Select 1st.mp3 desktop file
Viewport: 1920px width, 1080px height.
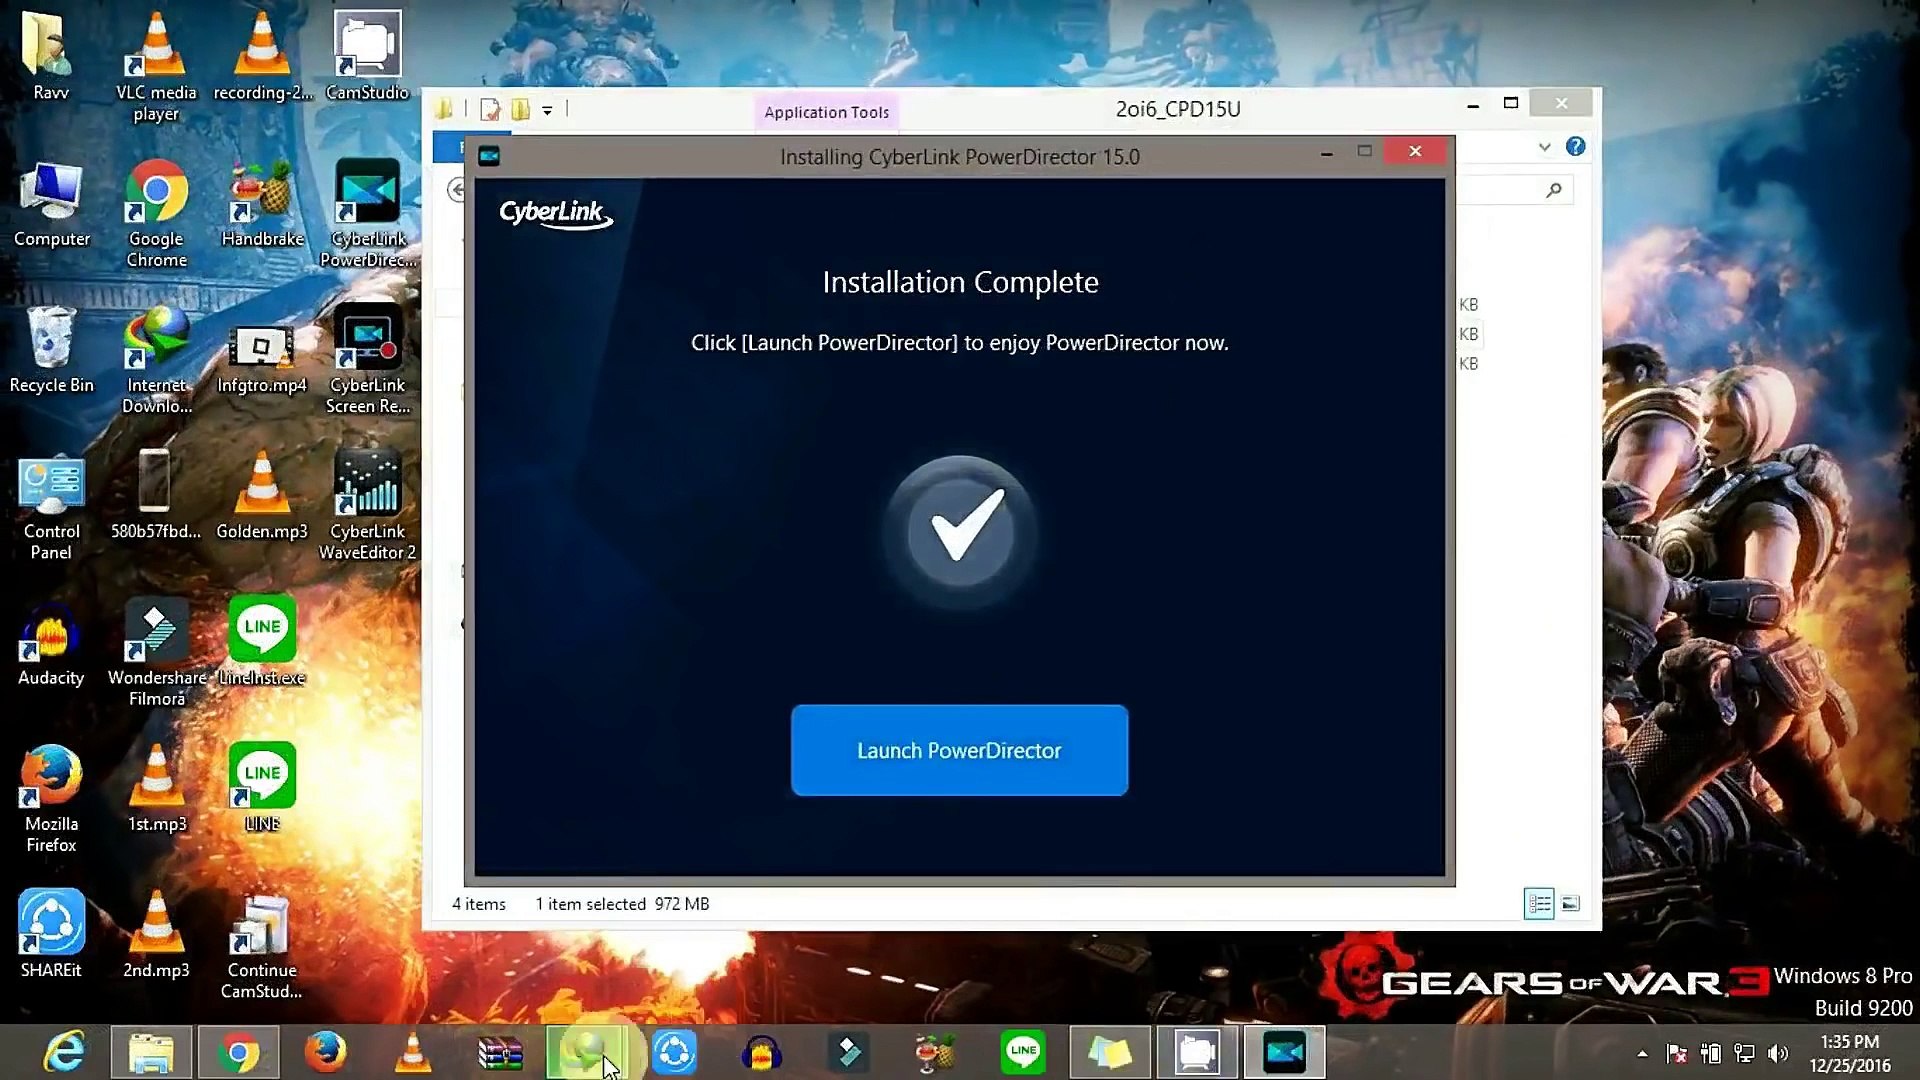point(156,789)
